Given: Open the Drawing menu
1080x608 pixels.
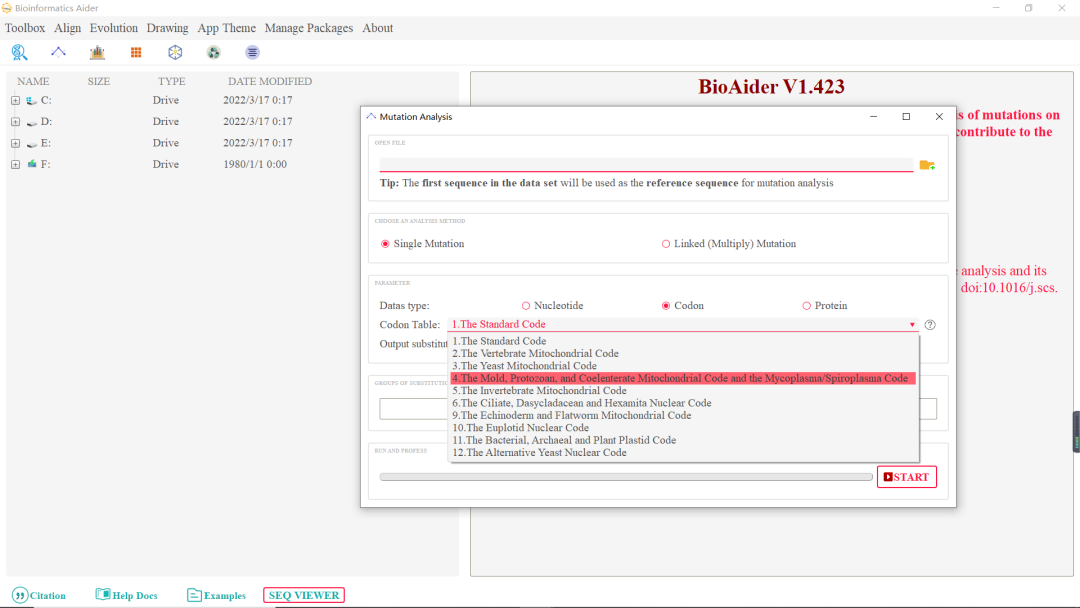Looking at the screenshot, I should [167, 28].
